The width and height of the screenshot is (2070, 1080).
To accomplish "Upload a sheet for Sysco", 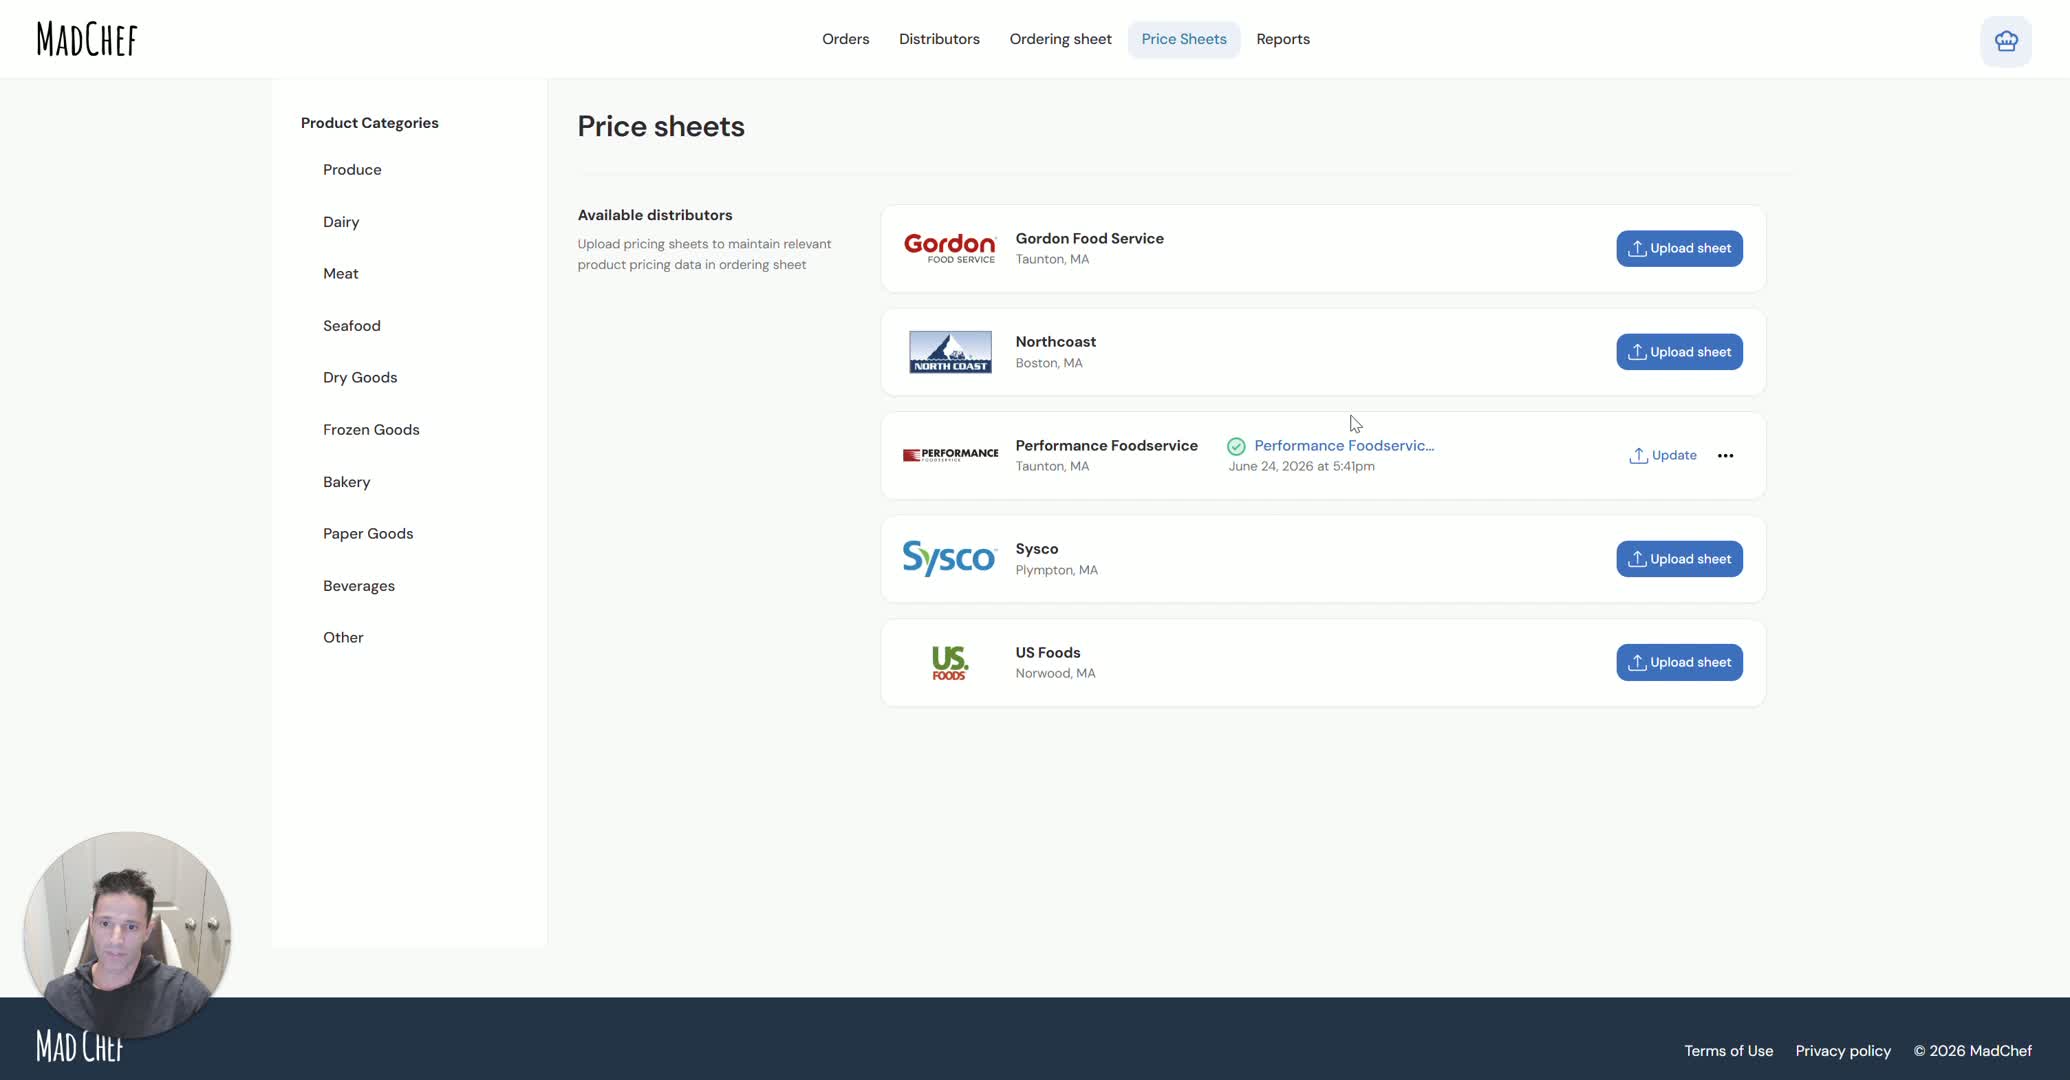I will [x=1679, y=559].
